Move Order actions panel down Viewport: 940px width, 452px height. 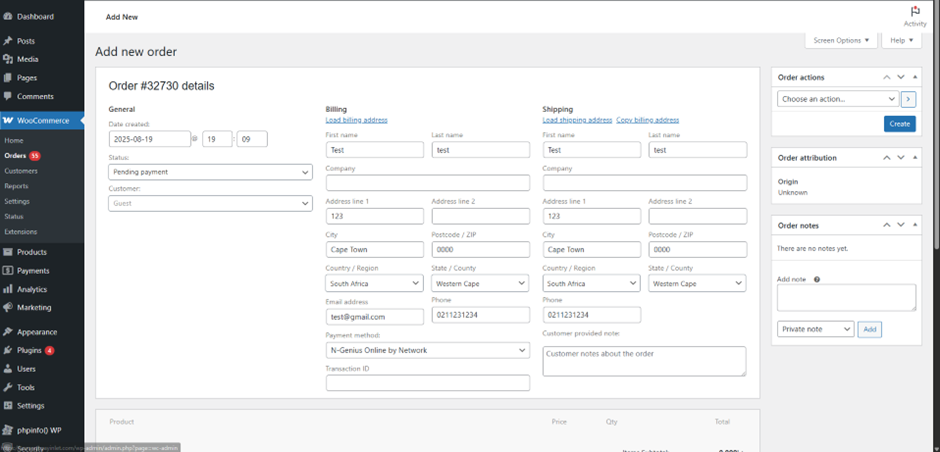pyautogui.click(x=900, y=77)
